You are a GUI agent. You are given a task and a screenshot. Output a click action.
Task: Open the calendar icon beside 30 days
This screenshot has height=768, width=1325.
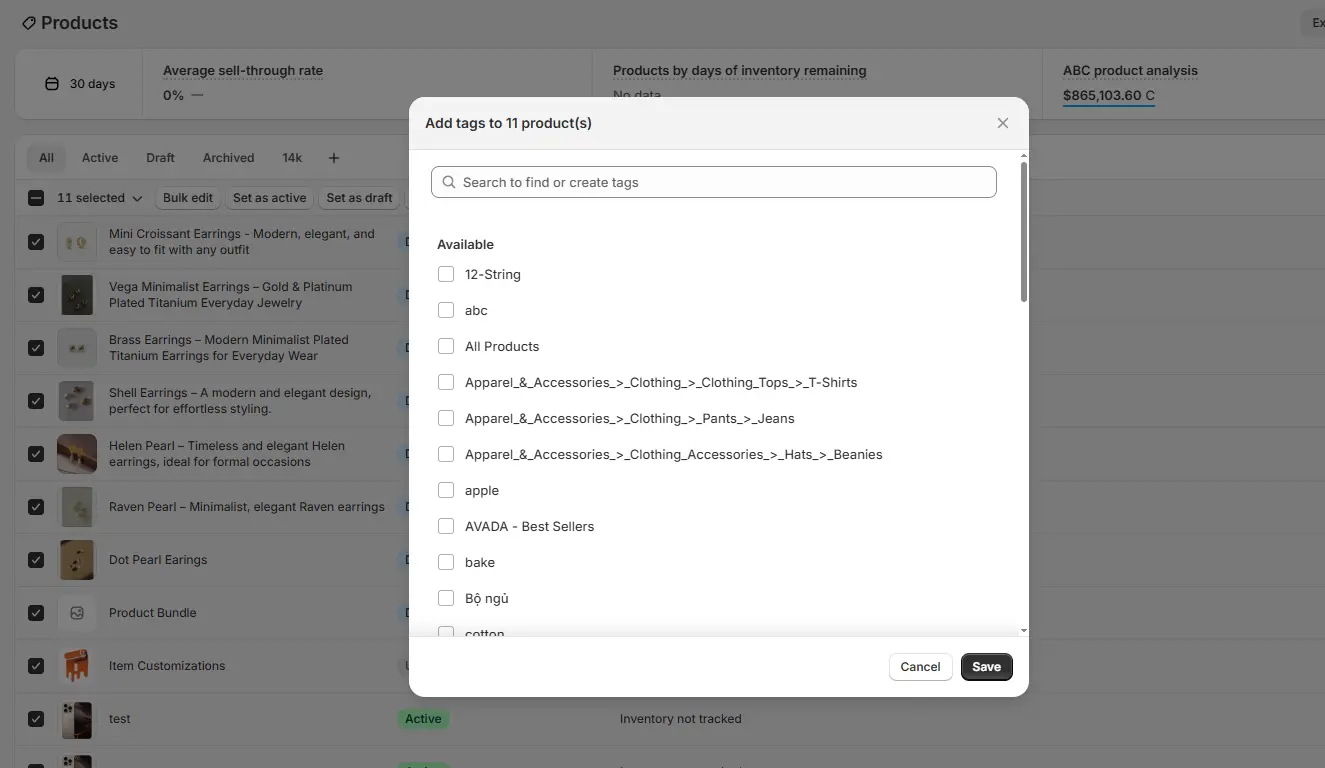pyautogui.click(x=50, y=83)
